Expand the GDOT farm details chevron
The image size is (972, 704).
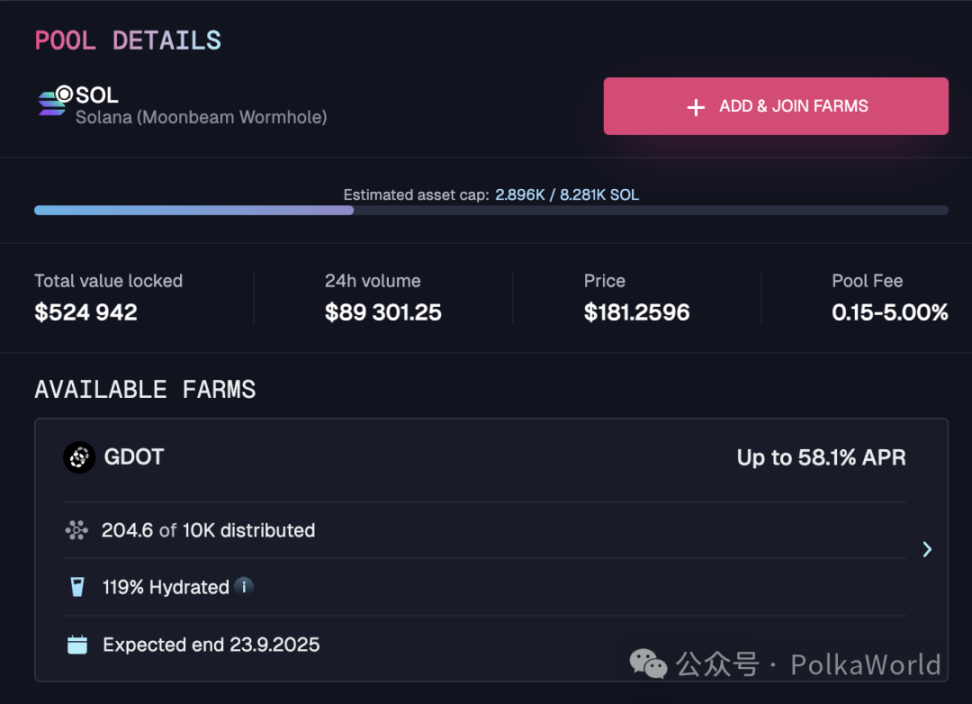click(926, 549)
